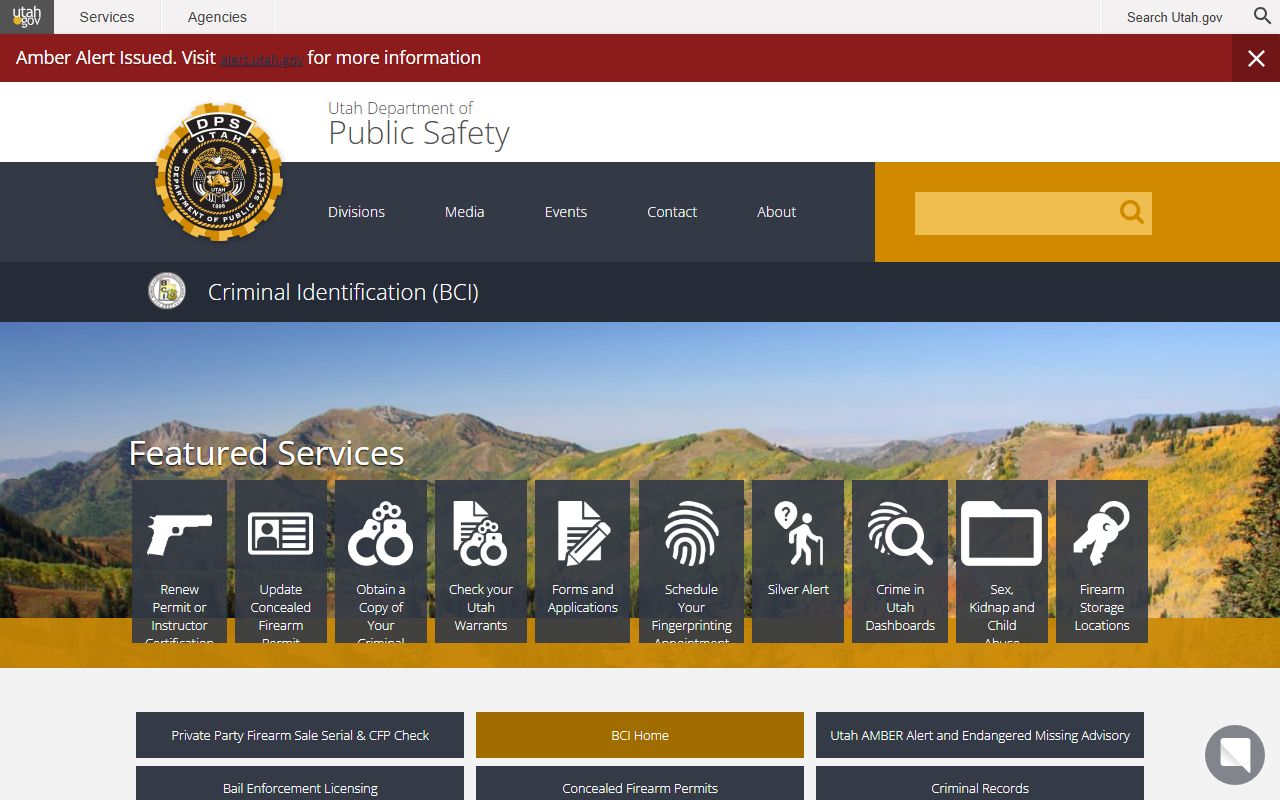Click the top-right Utah.gov search magnifier icon
Screen dimensions: 1280x800
pyautogui.click(x=1263, y=16)
